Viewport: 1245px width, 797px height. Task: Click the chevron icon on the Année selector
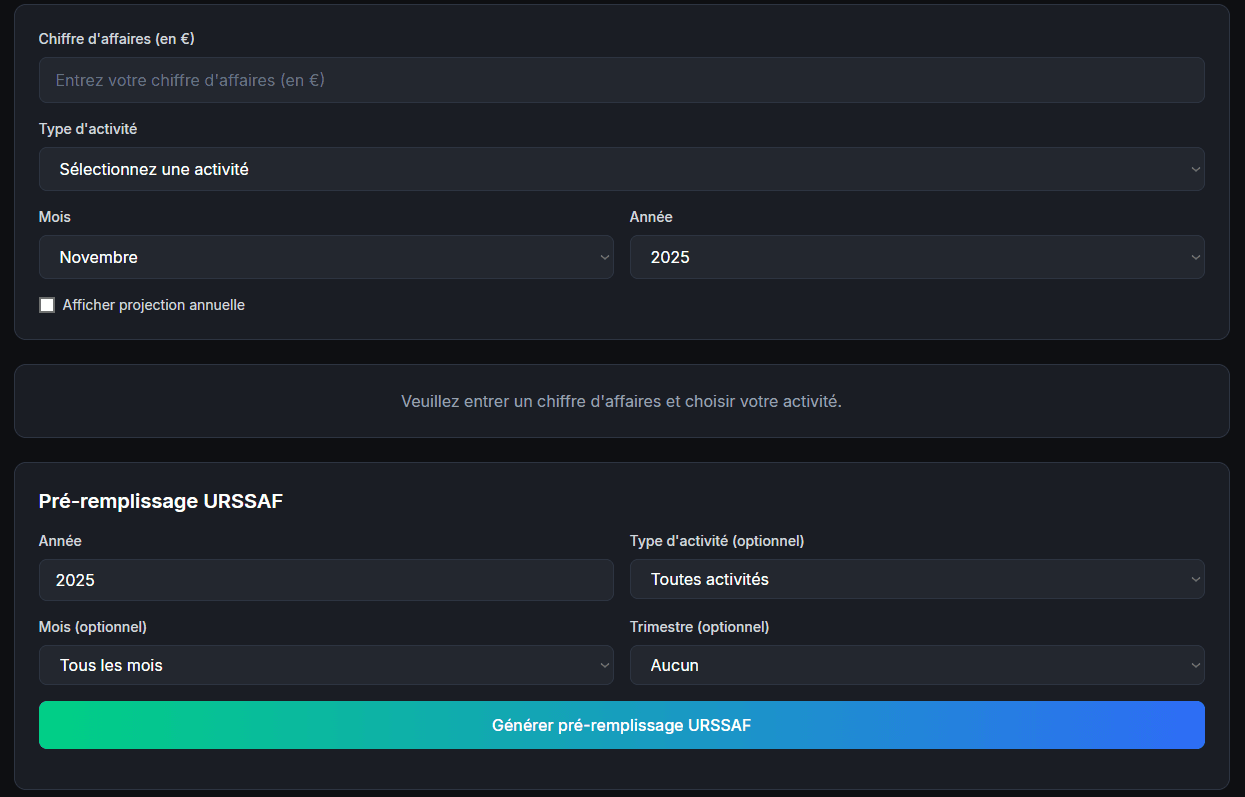1194,257
